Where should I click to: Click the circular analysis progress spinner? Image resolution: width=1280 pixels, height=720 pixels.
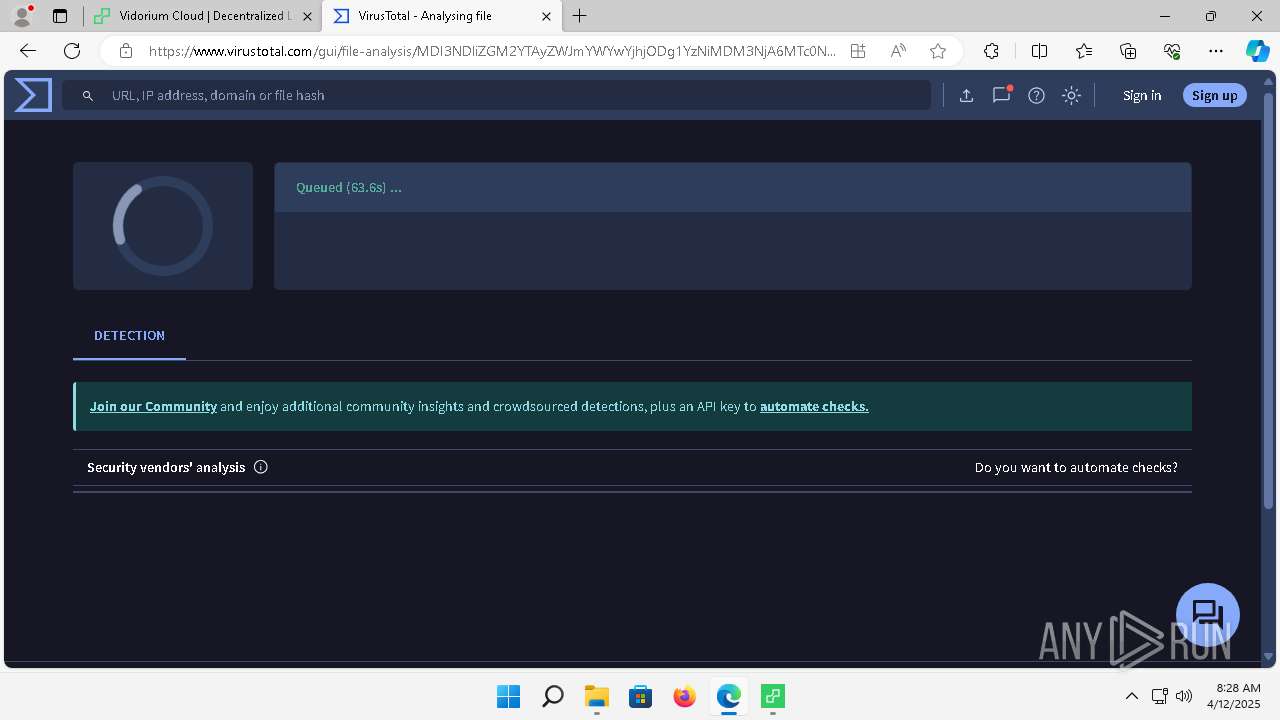pos(163,226)
